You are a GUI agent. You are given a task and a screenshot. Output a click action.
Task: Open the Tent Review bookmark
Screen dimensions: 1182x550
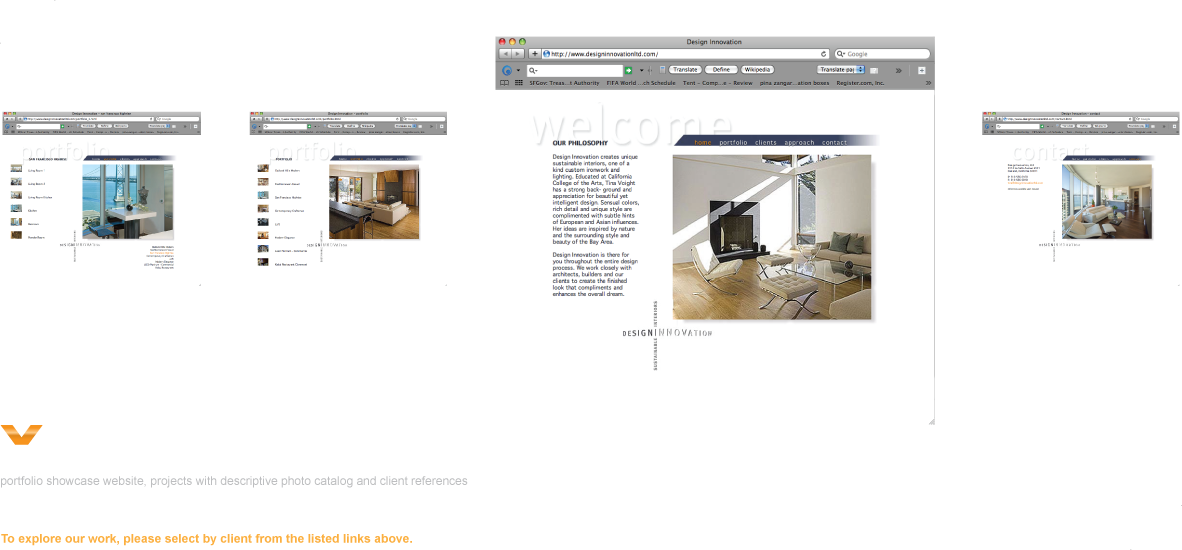coord(718,83)
